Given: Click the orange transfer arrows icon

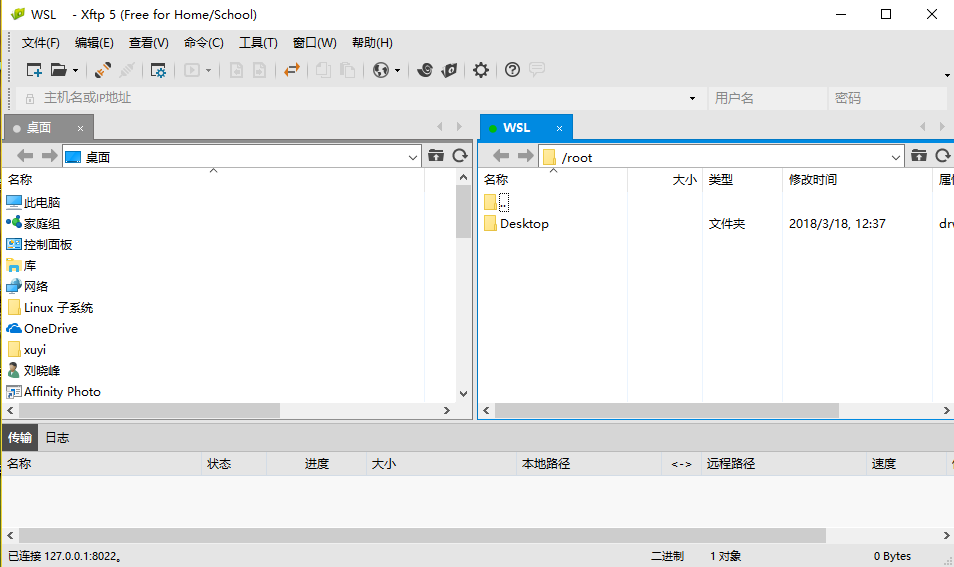Looking at the screenshot, I should (x=291, y=70).
